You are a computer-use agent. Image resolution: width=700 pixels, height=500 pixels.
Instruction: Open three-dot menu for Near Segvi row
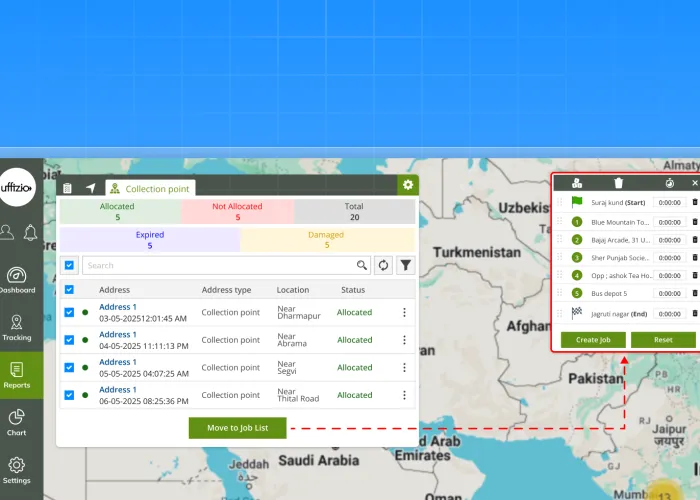click(x=404, y=367)
